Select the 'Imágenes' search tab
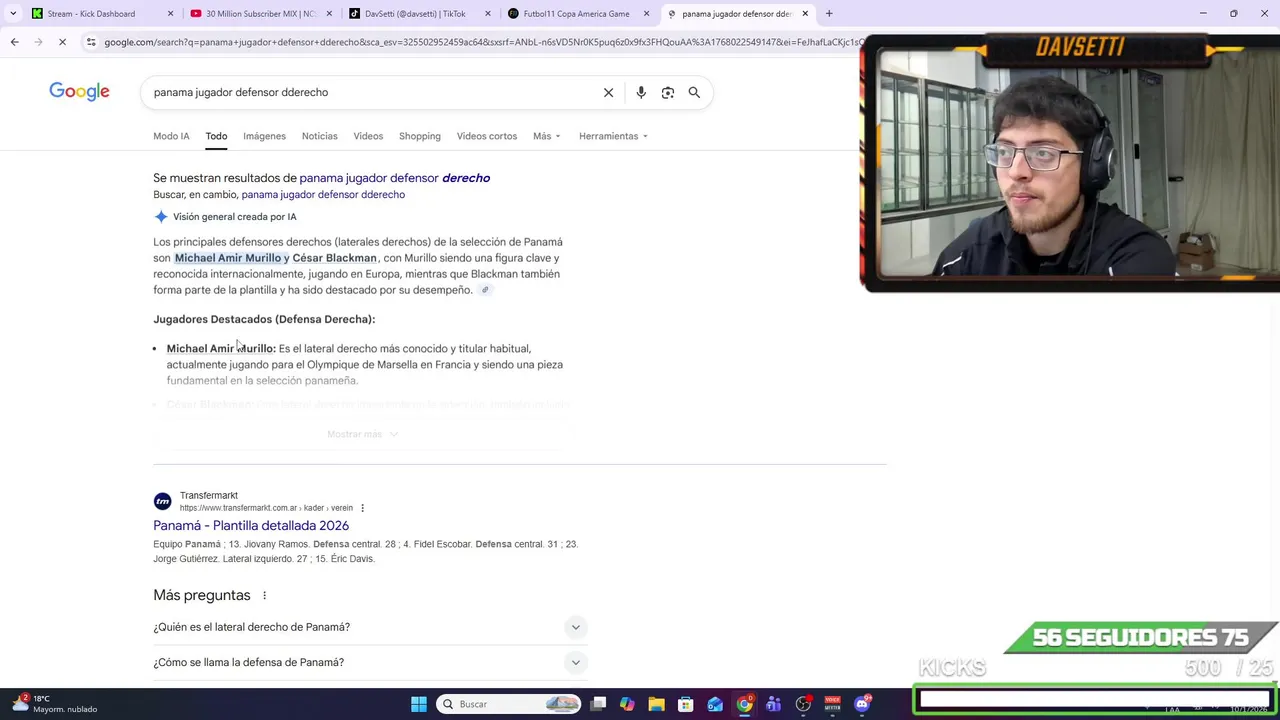 (264, 136)
